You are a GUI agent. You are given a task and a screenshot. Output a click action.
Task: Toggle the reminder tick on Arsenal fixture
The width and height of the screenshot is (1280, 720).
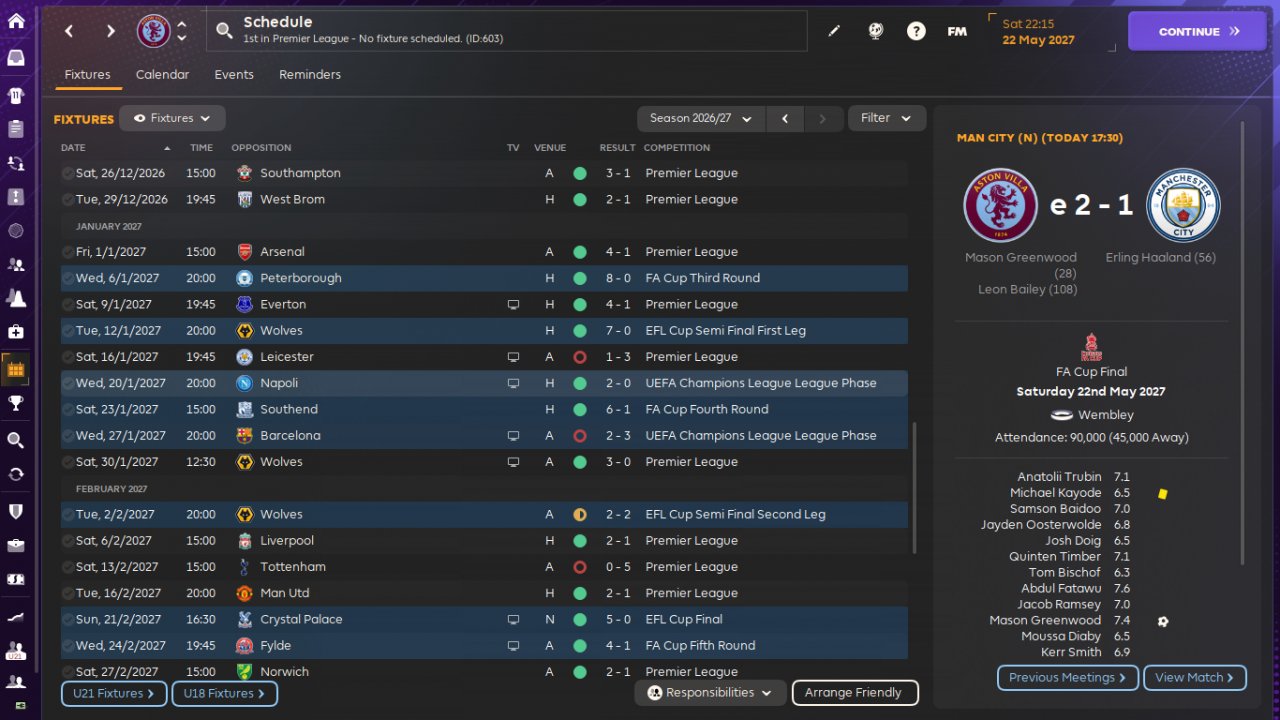click(x=68, y=252)
